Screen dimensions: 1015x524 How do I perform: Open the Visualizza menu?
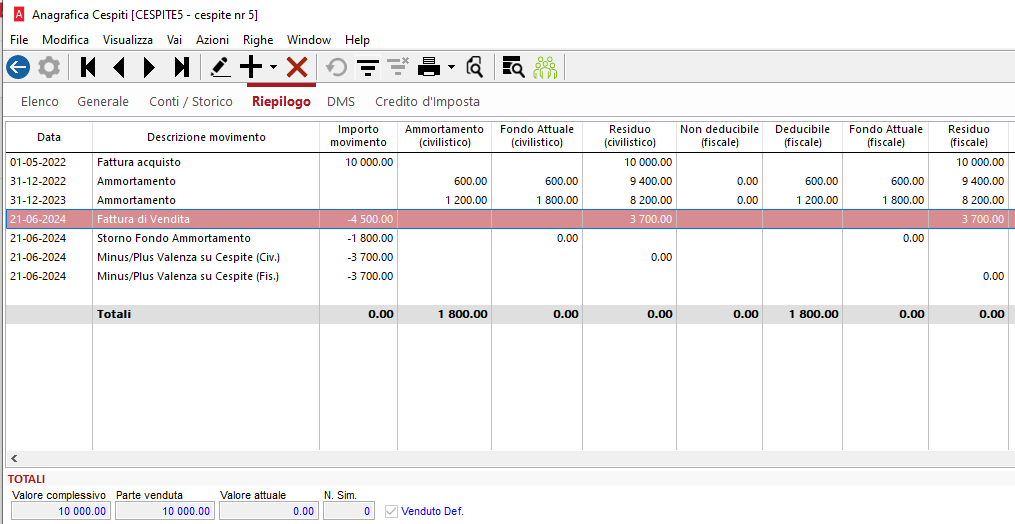tap(128, 40)
